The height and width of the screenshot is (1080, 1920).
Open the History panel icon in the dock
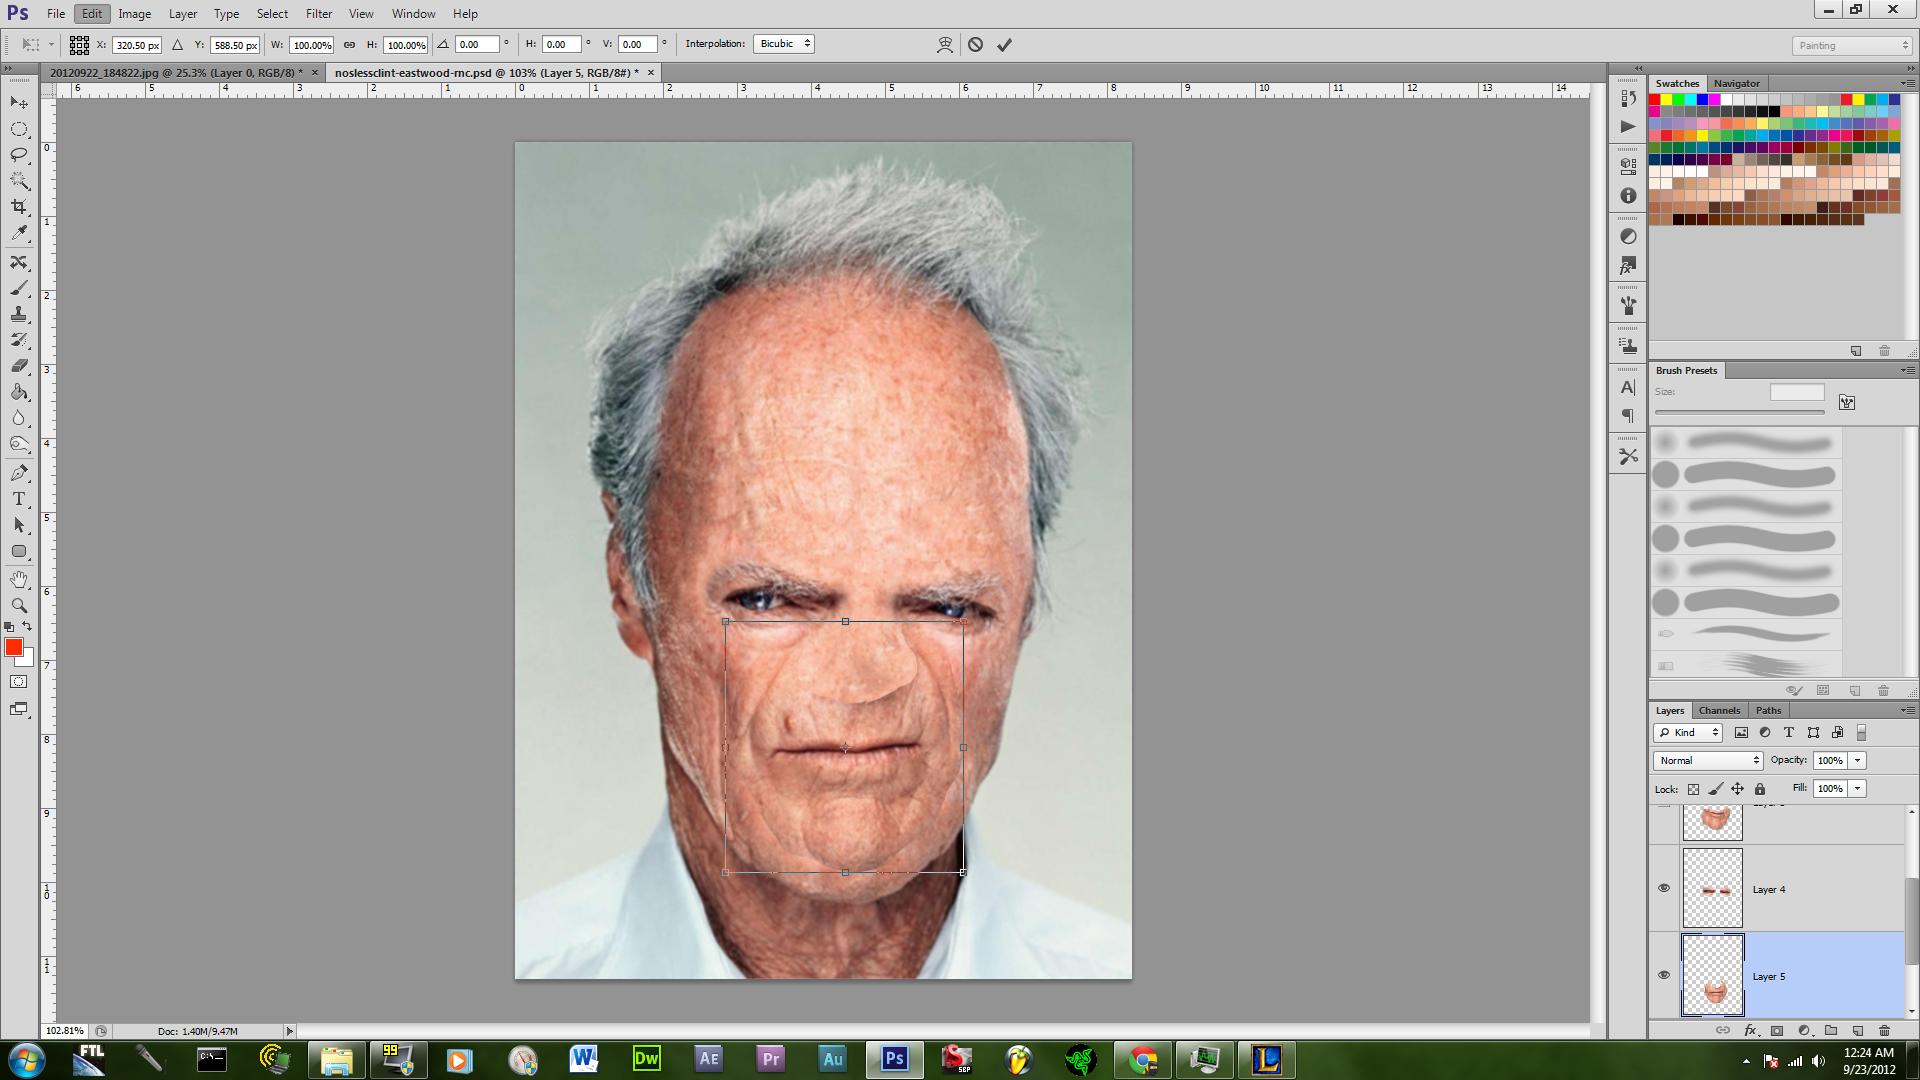(x=1628, y=99)
